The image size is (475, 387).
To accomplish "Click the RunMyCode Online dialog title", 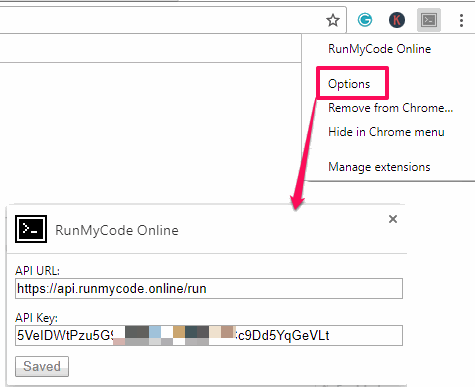I will (117, 230).
